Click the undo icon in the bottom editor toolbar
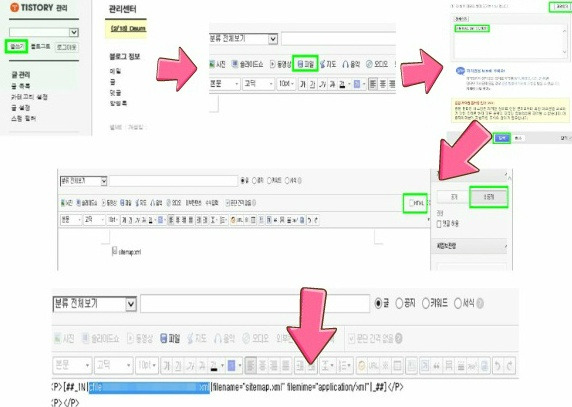572x407 pixels. point(498,365)
